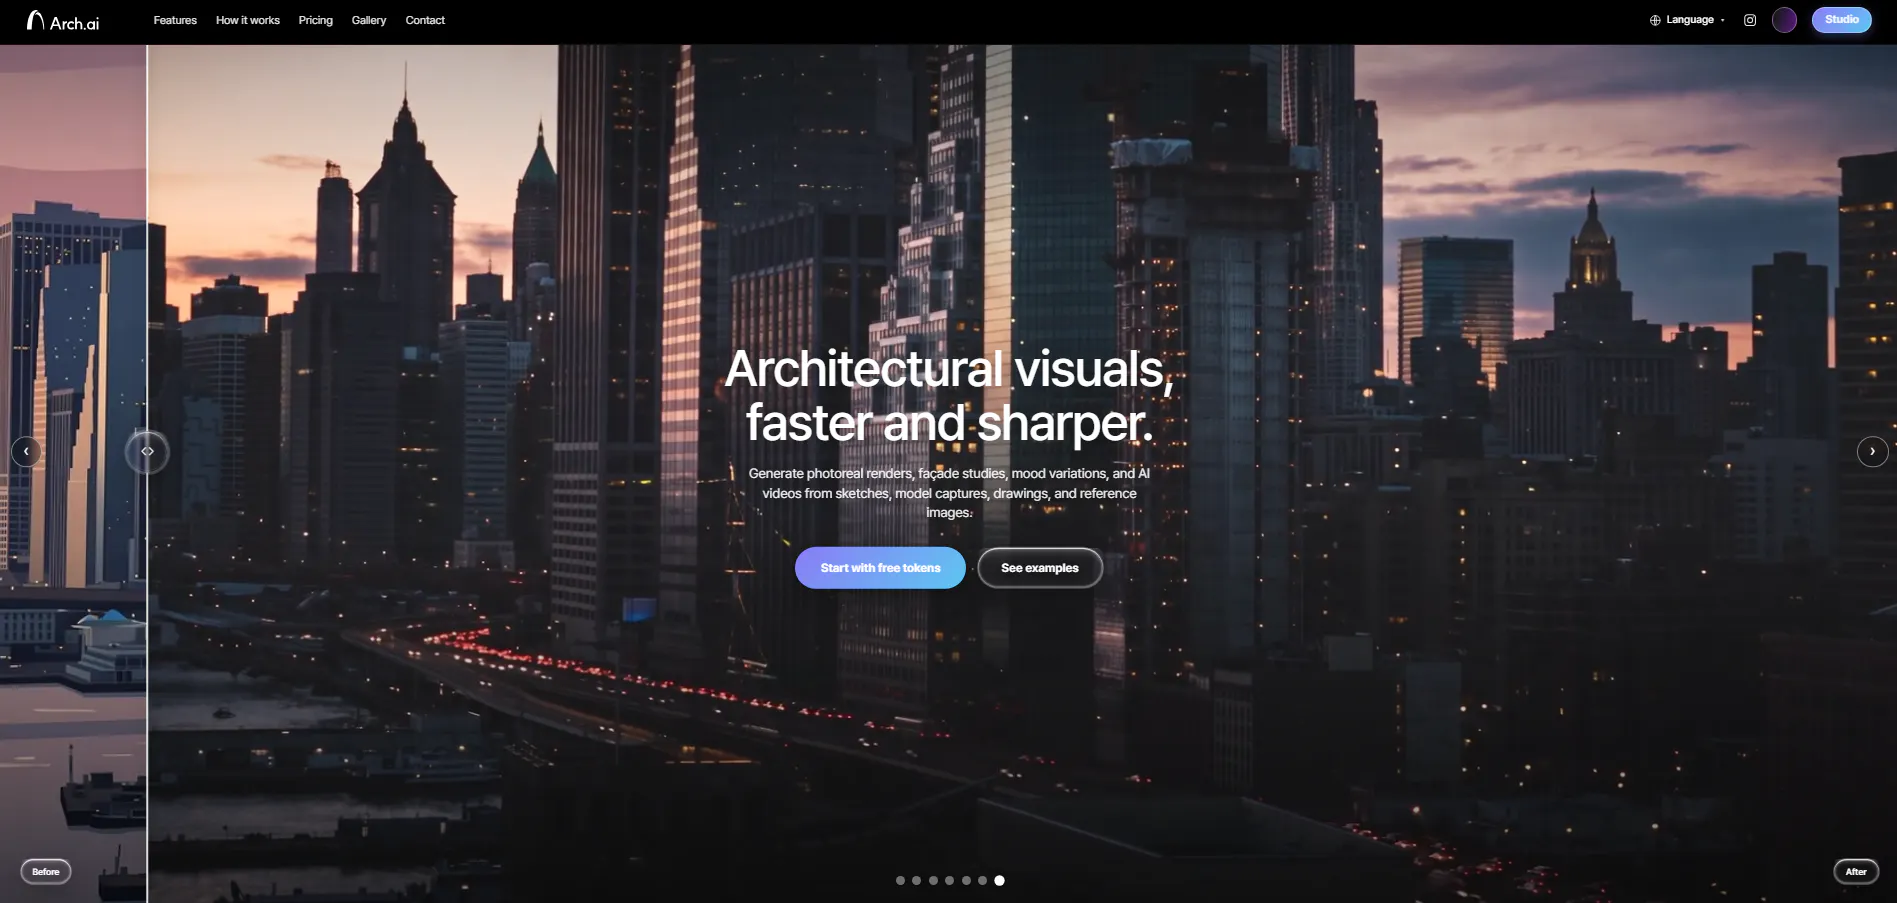1897x903 pixels.
Task: Click the headline "Architectural visuals, faster and sharper."
Action: [949, 395]
